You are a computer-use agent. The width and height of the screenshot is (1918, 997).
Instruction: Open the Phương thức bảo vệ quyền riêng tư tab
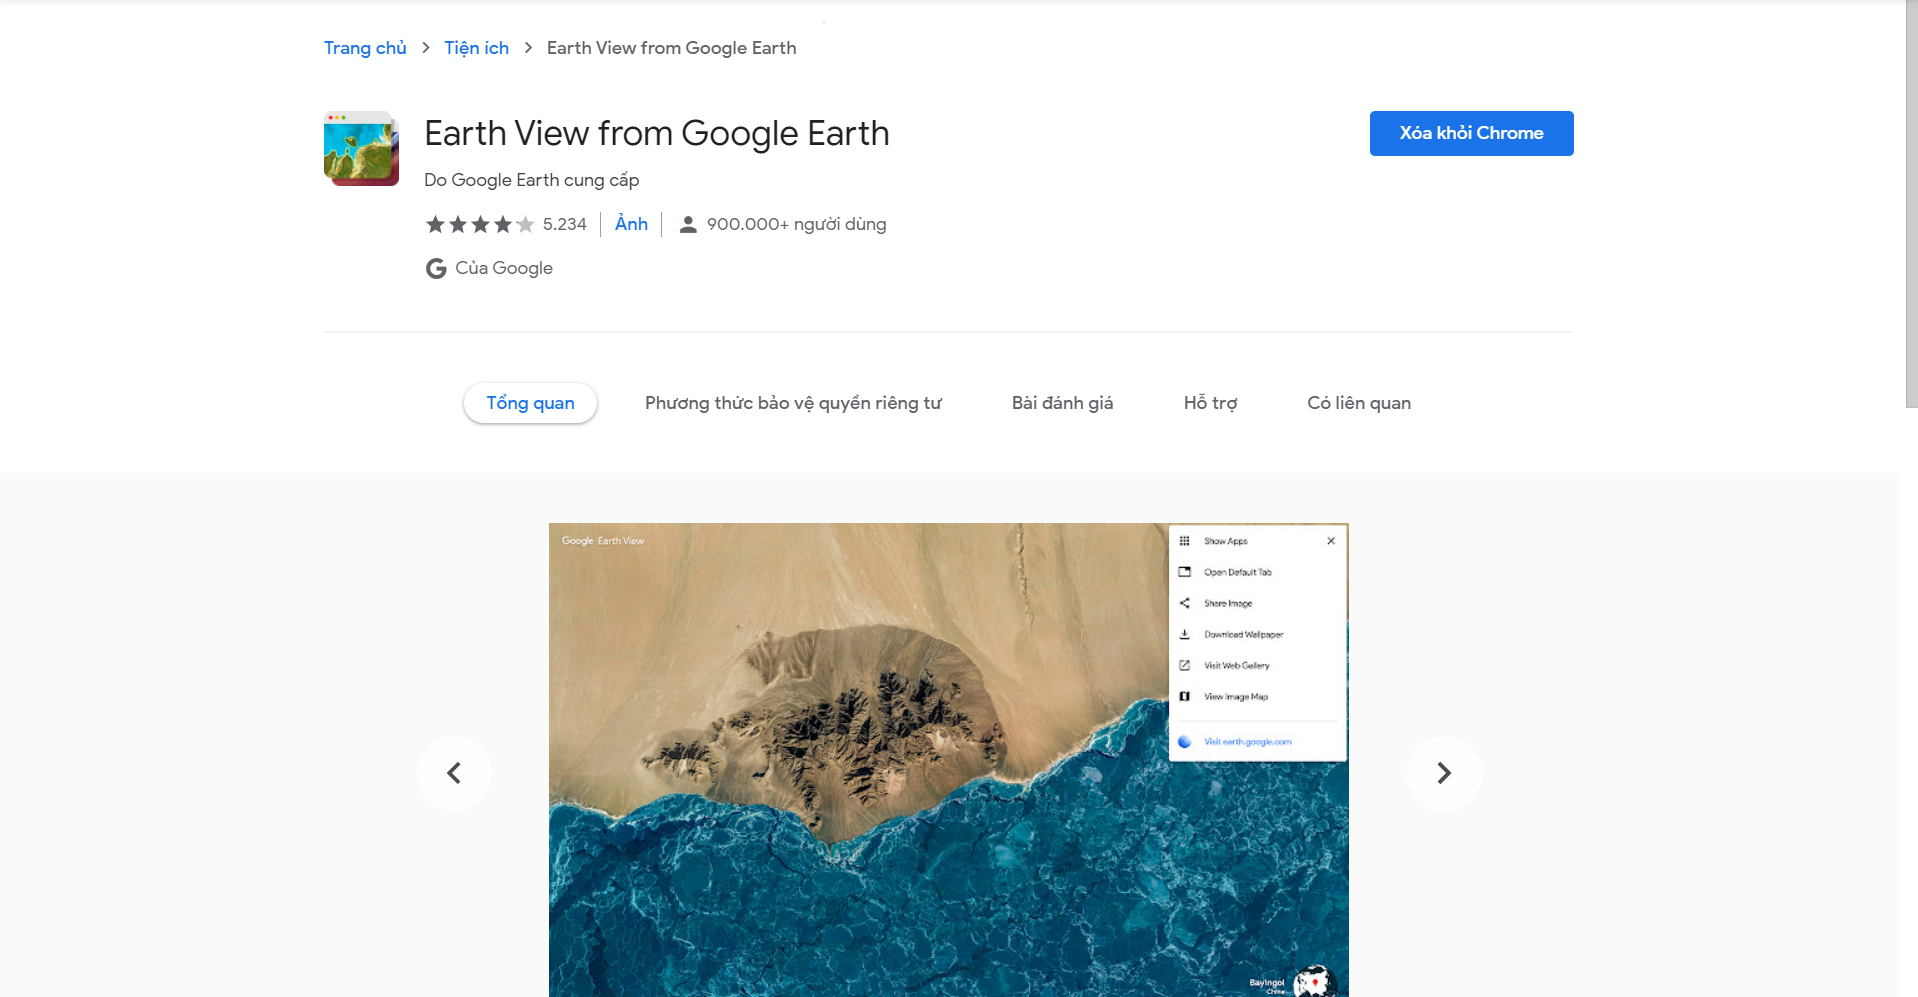793,403
